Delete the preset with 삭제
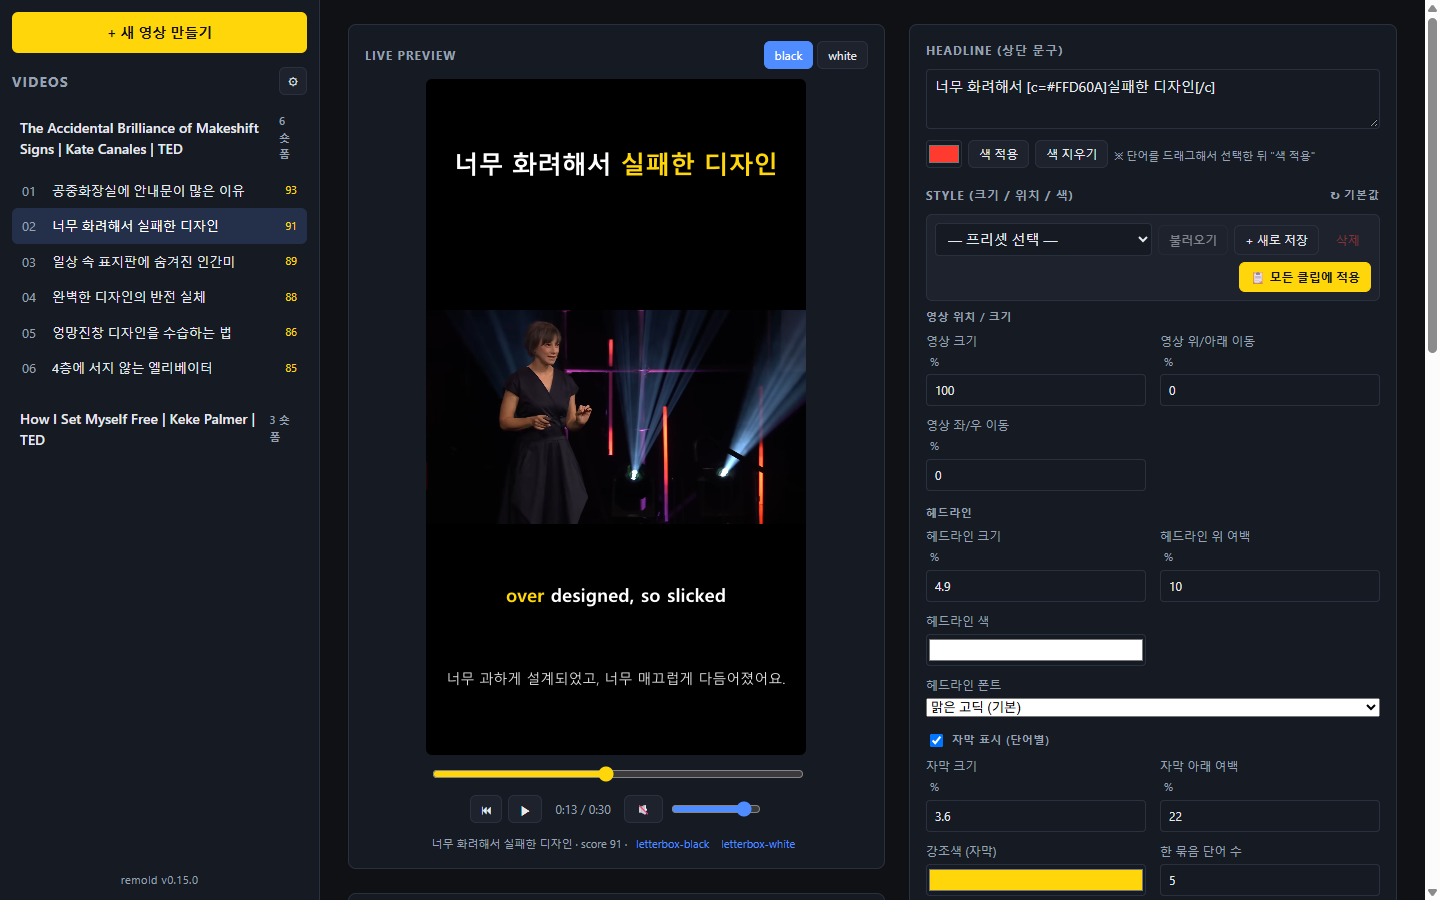 (1348, 240)
